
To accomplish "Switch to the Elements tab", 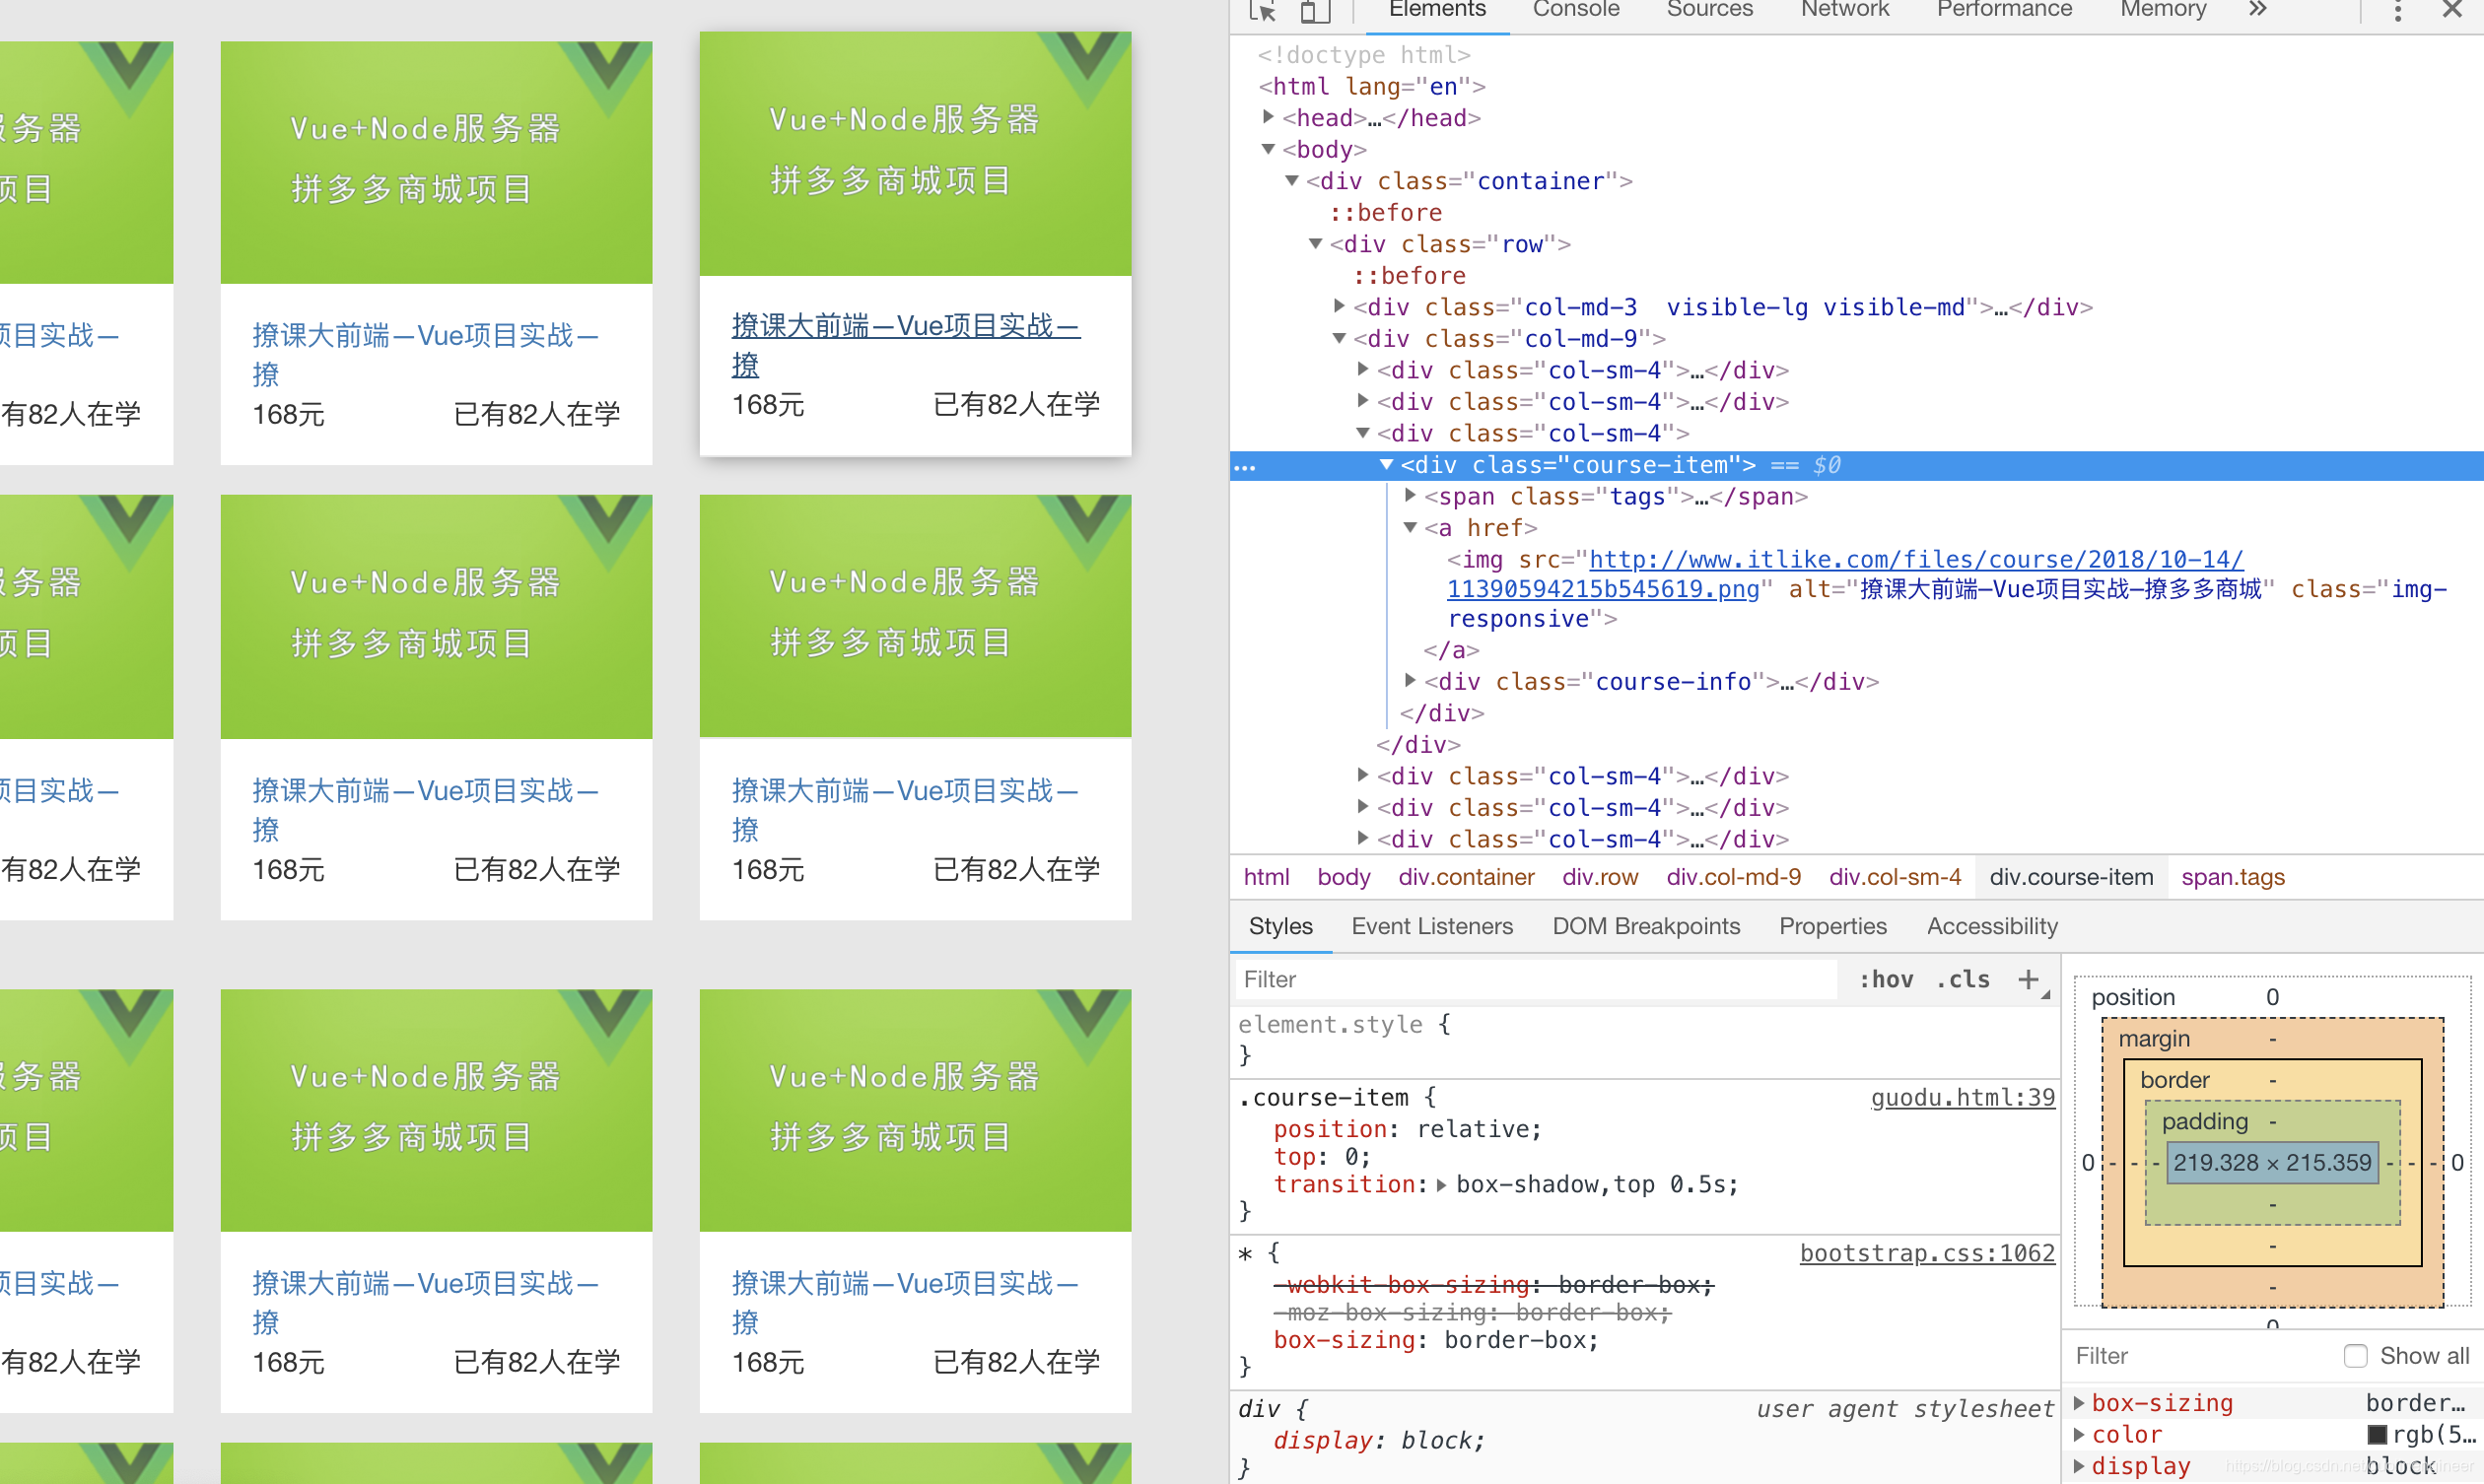I will coord(1437,9).
